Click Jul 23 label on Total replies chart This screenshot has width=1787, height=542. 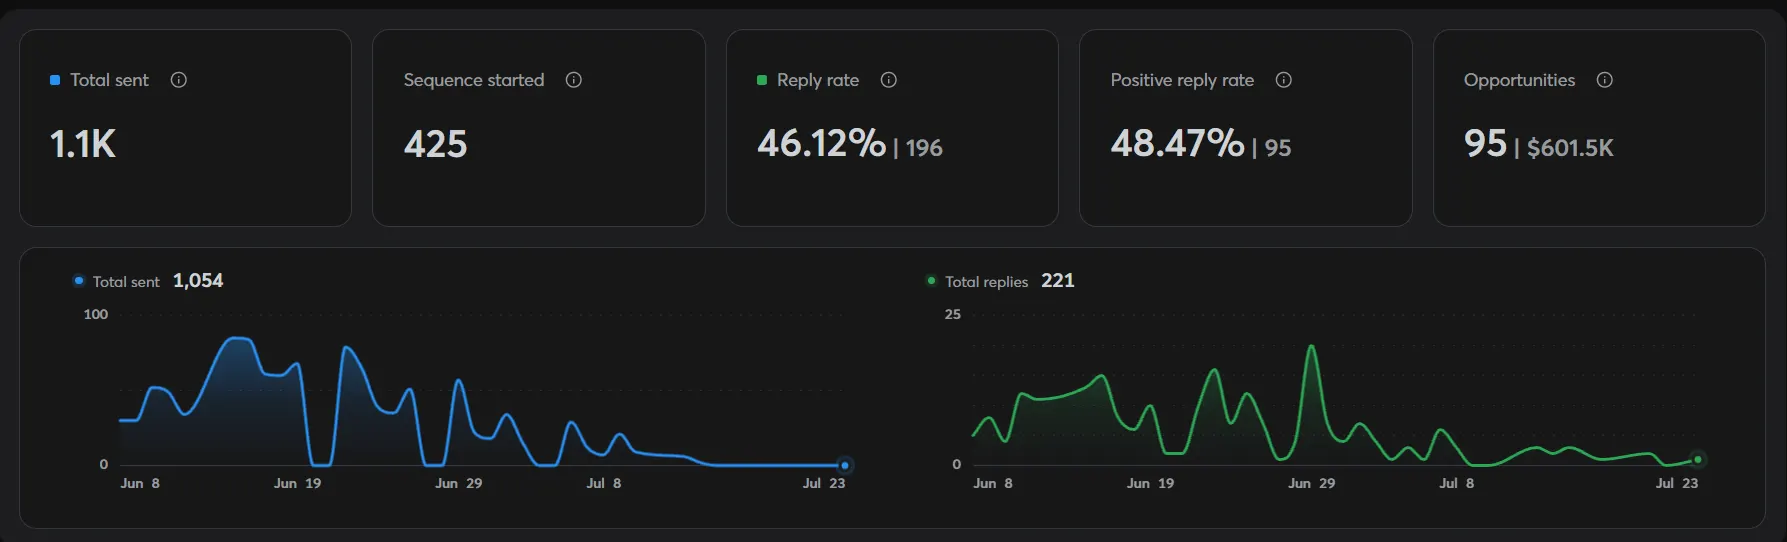tap(1677, 483)
